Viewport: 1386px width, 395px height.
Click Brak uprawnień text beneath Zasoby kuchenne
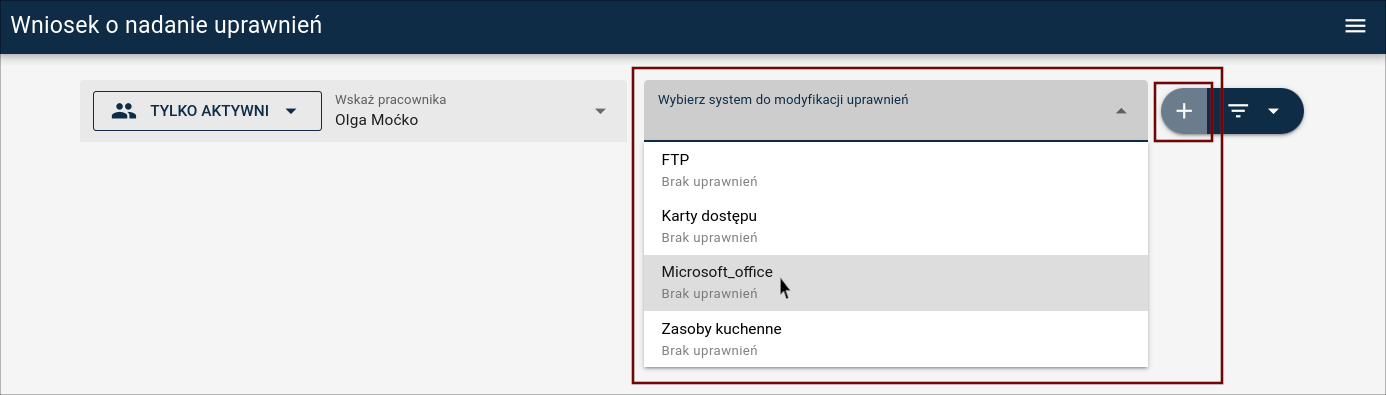coord(709,351)
